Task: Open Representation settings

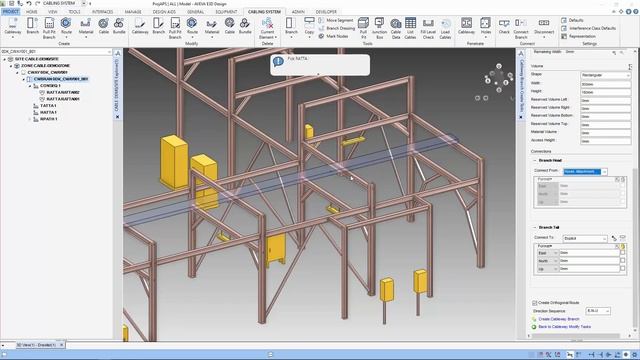Action: (x=578, y=36)
